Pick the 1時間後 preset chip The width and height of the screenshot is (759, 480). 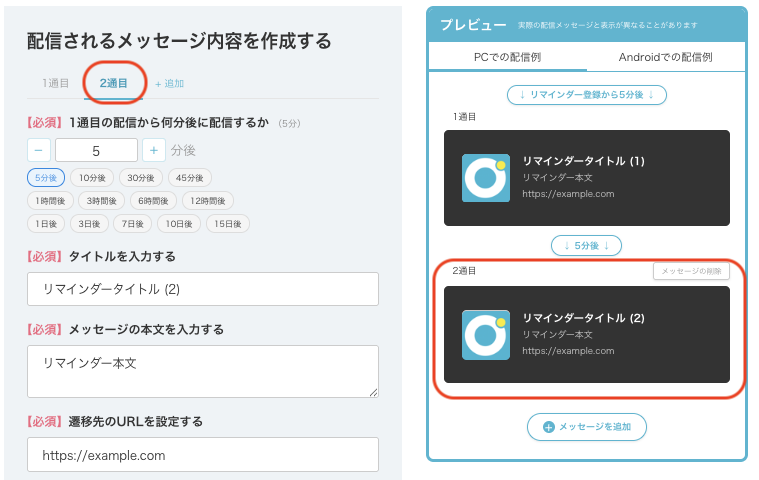[x=50, y=201]
